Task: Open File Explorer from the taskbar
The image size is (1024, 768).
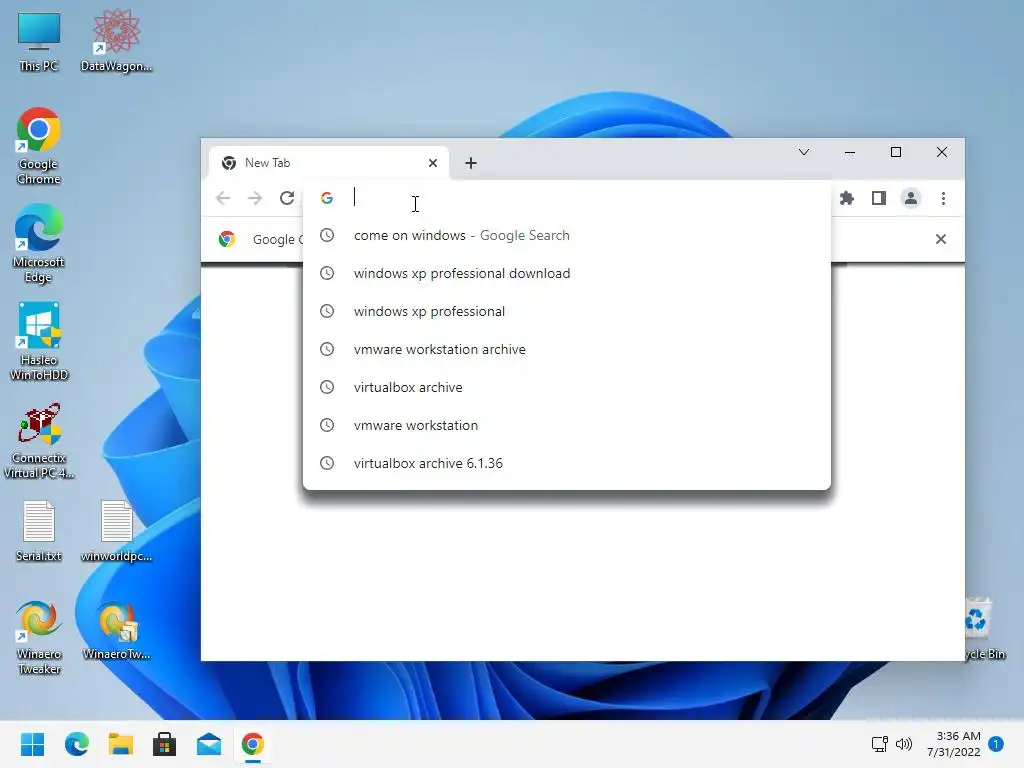Action: point(121,744)
